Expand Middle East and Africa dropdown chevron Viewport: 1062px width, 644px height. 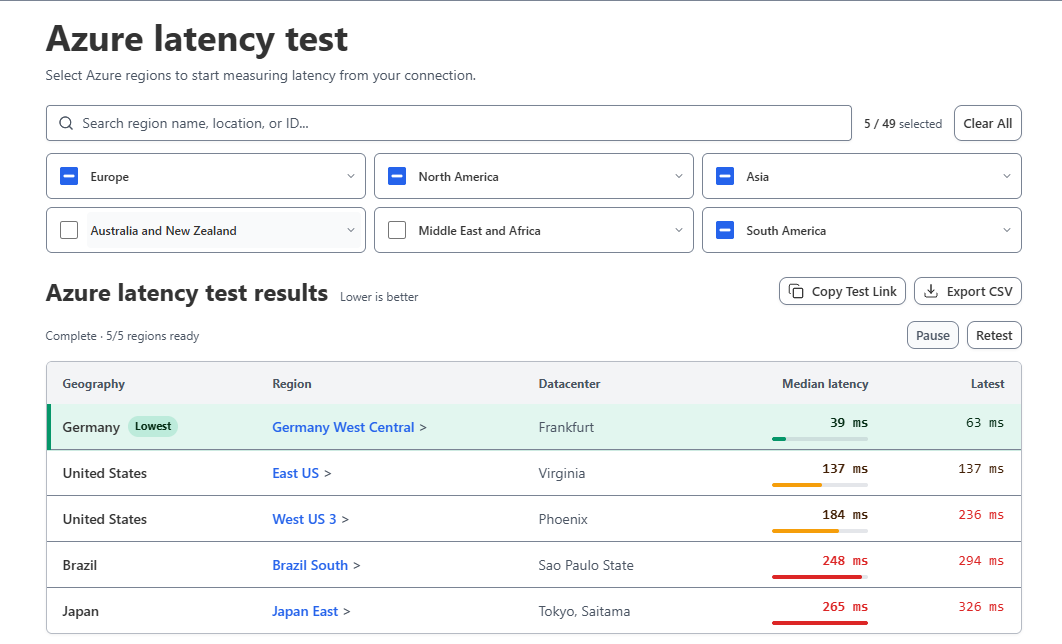click(x=679, y=230)
